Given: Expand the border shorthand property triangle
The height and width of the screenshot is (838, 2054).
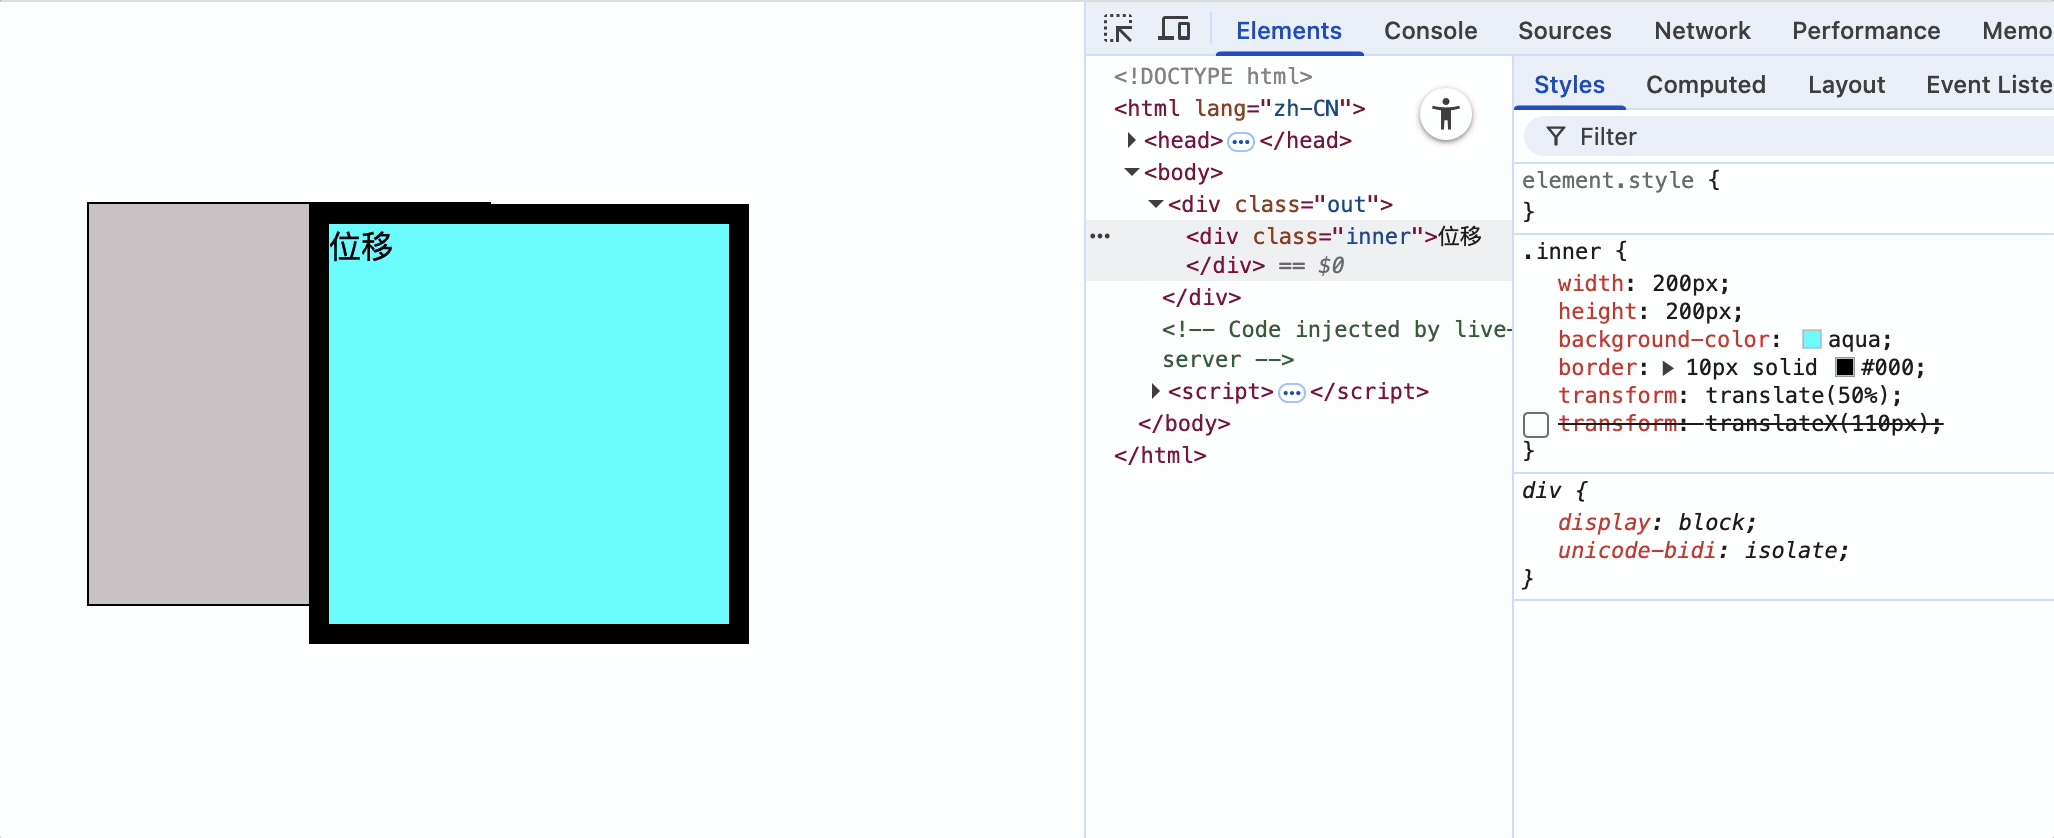Looking at the screenshot, I should tap(1668, 368).
